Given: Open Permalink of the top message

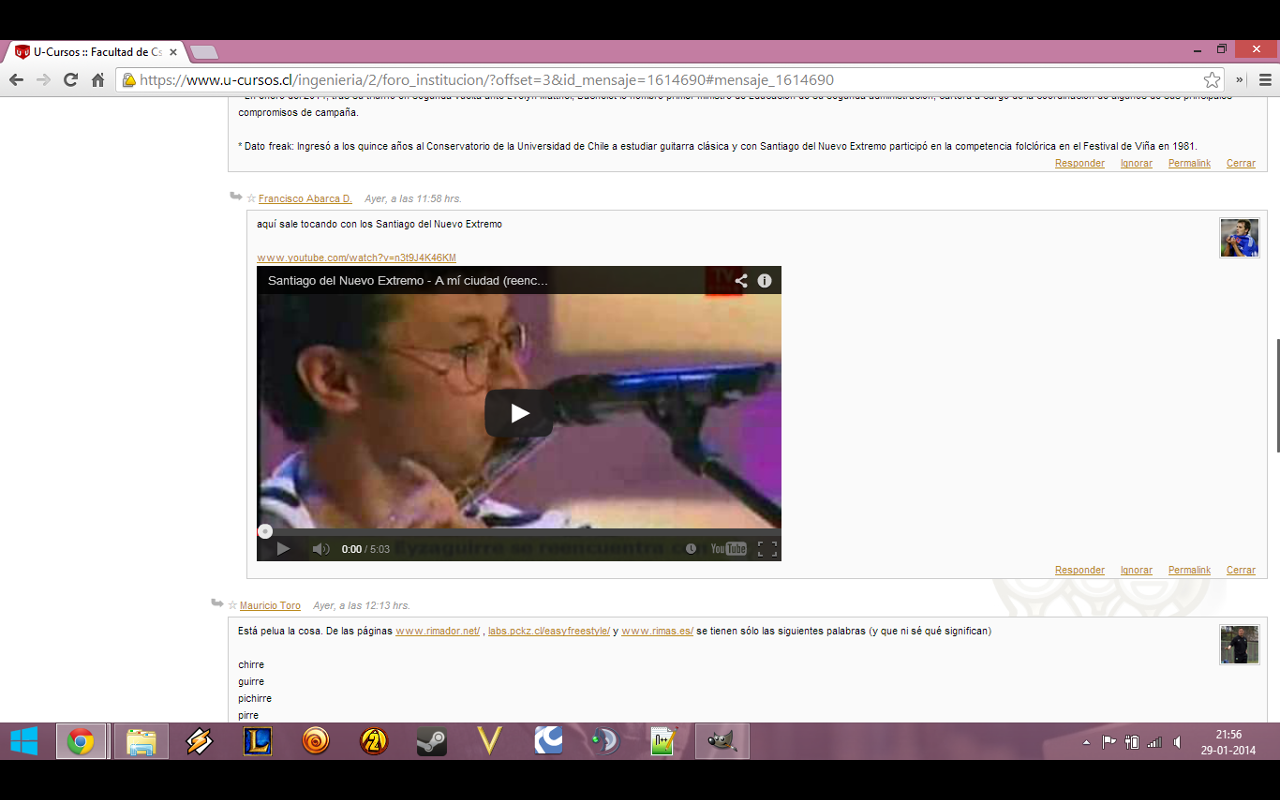Looking at the screenshot, I should [x=1189, y=163].
